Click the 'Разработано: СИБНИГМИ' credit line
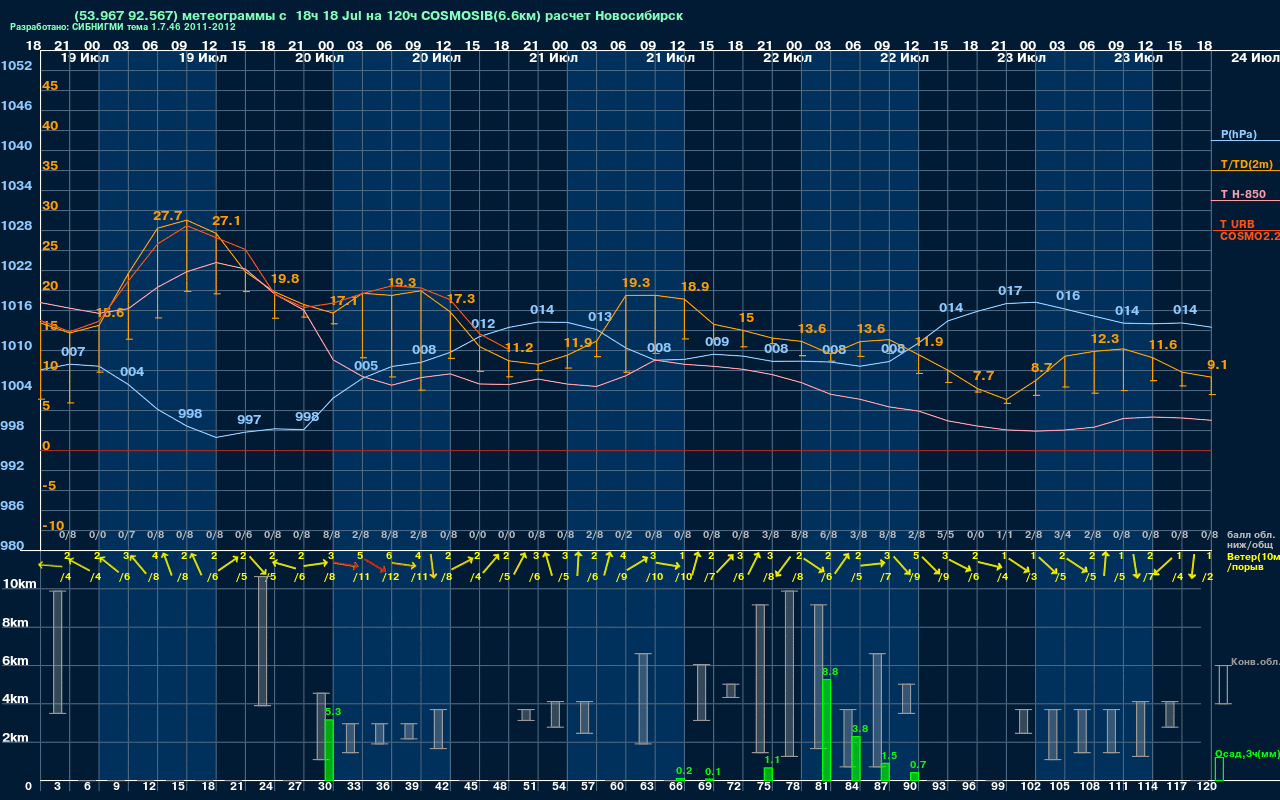The image size is (1280, 800). point(123,27)
